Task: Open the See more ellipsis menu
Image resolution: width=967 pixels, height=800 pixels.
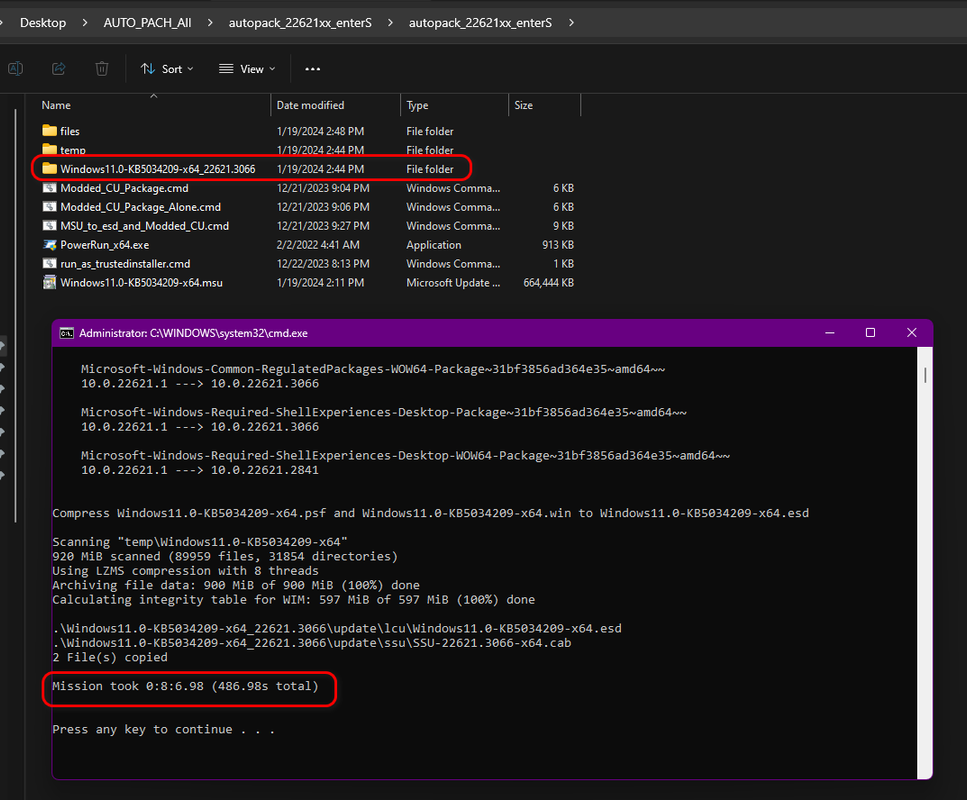Action: 313,69
